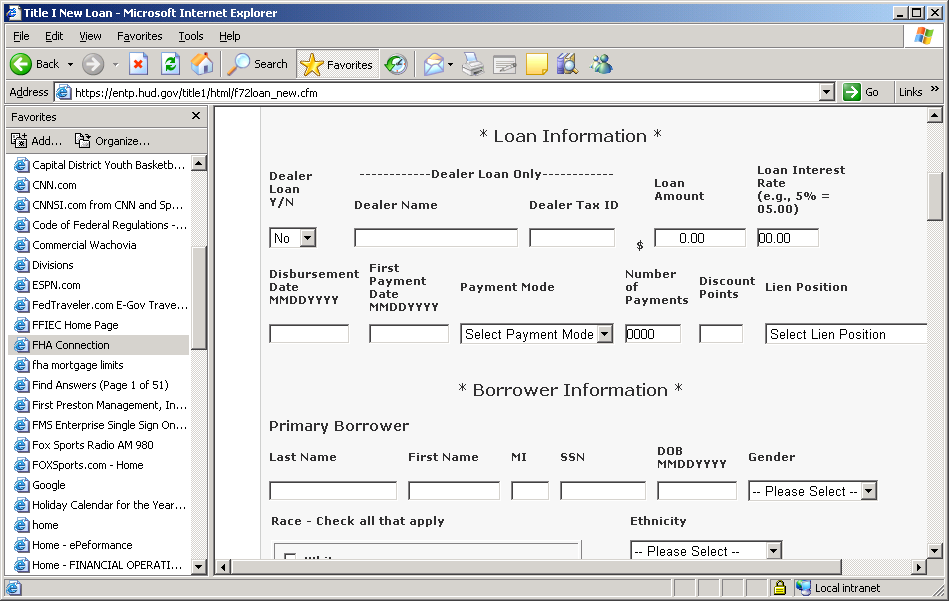Open the Dealer Loan Y/N dropdown
The width and height of the screenshot is (949, 601).
click(x=293, y=238)
